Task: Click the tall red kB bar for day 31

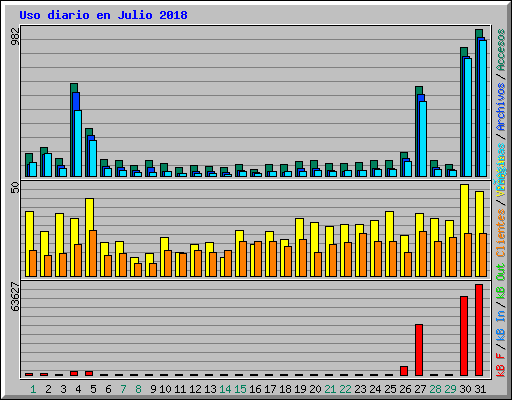Action: tap(479, 330)
